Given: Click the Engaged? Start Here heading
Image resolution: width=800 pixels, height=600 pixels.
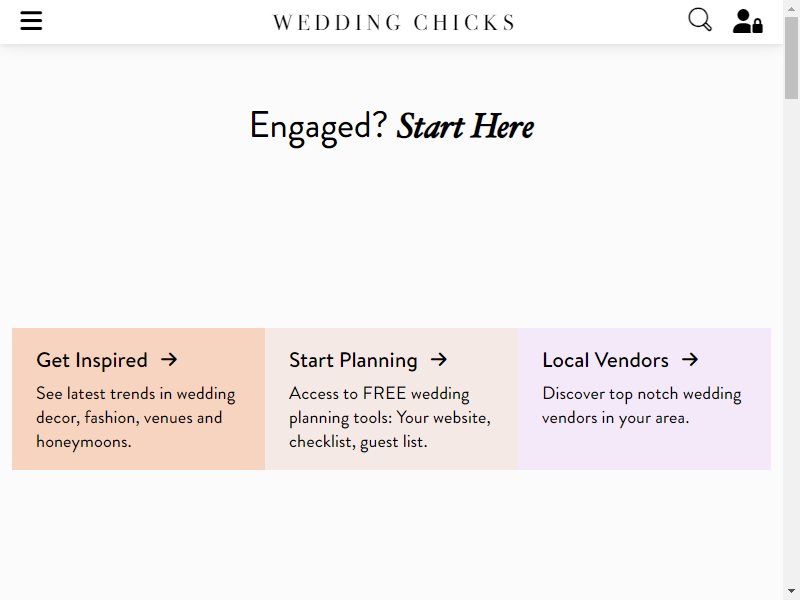Looking at the screenshot, I should (392, 126).
